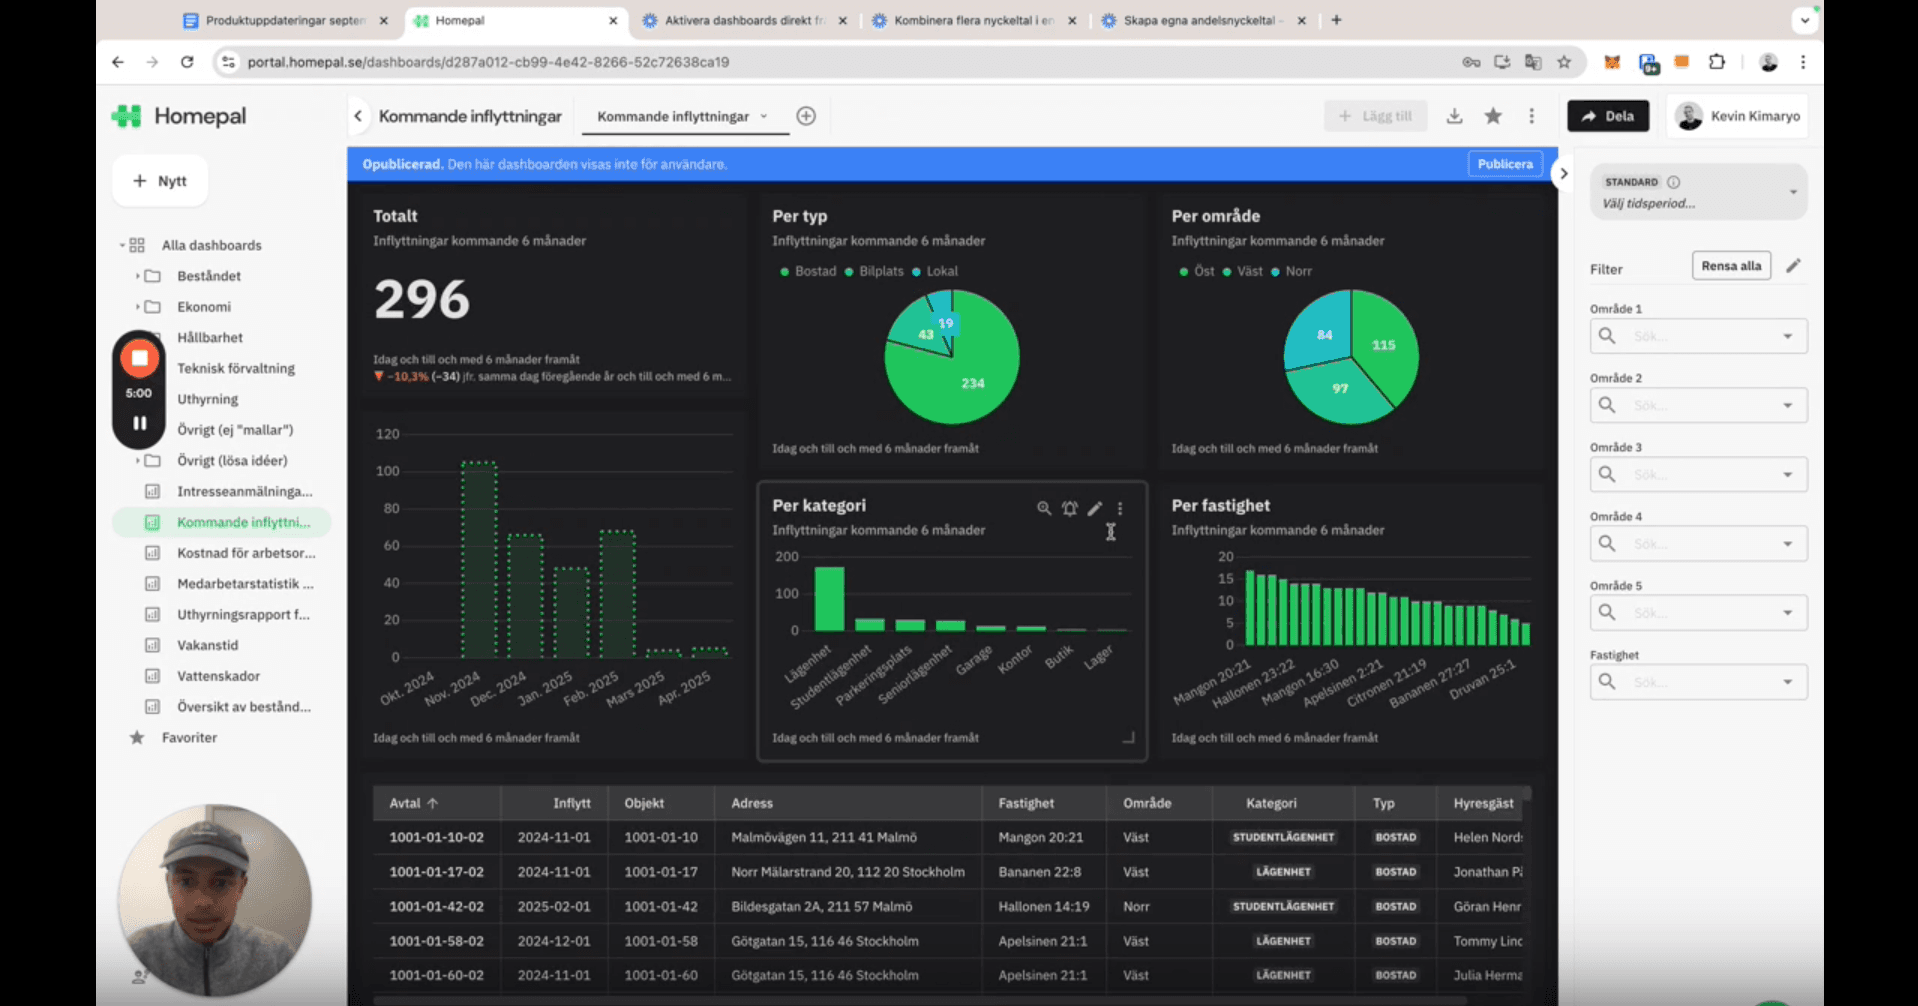Click table cell 1001-01-42-02
Screen dimensions: 1918x1006
[x=436, y=906]
